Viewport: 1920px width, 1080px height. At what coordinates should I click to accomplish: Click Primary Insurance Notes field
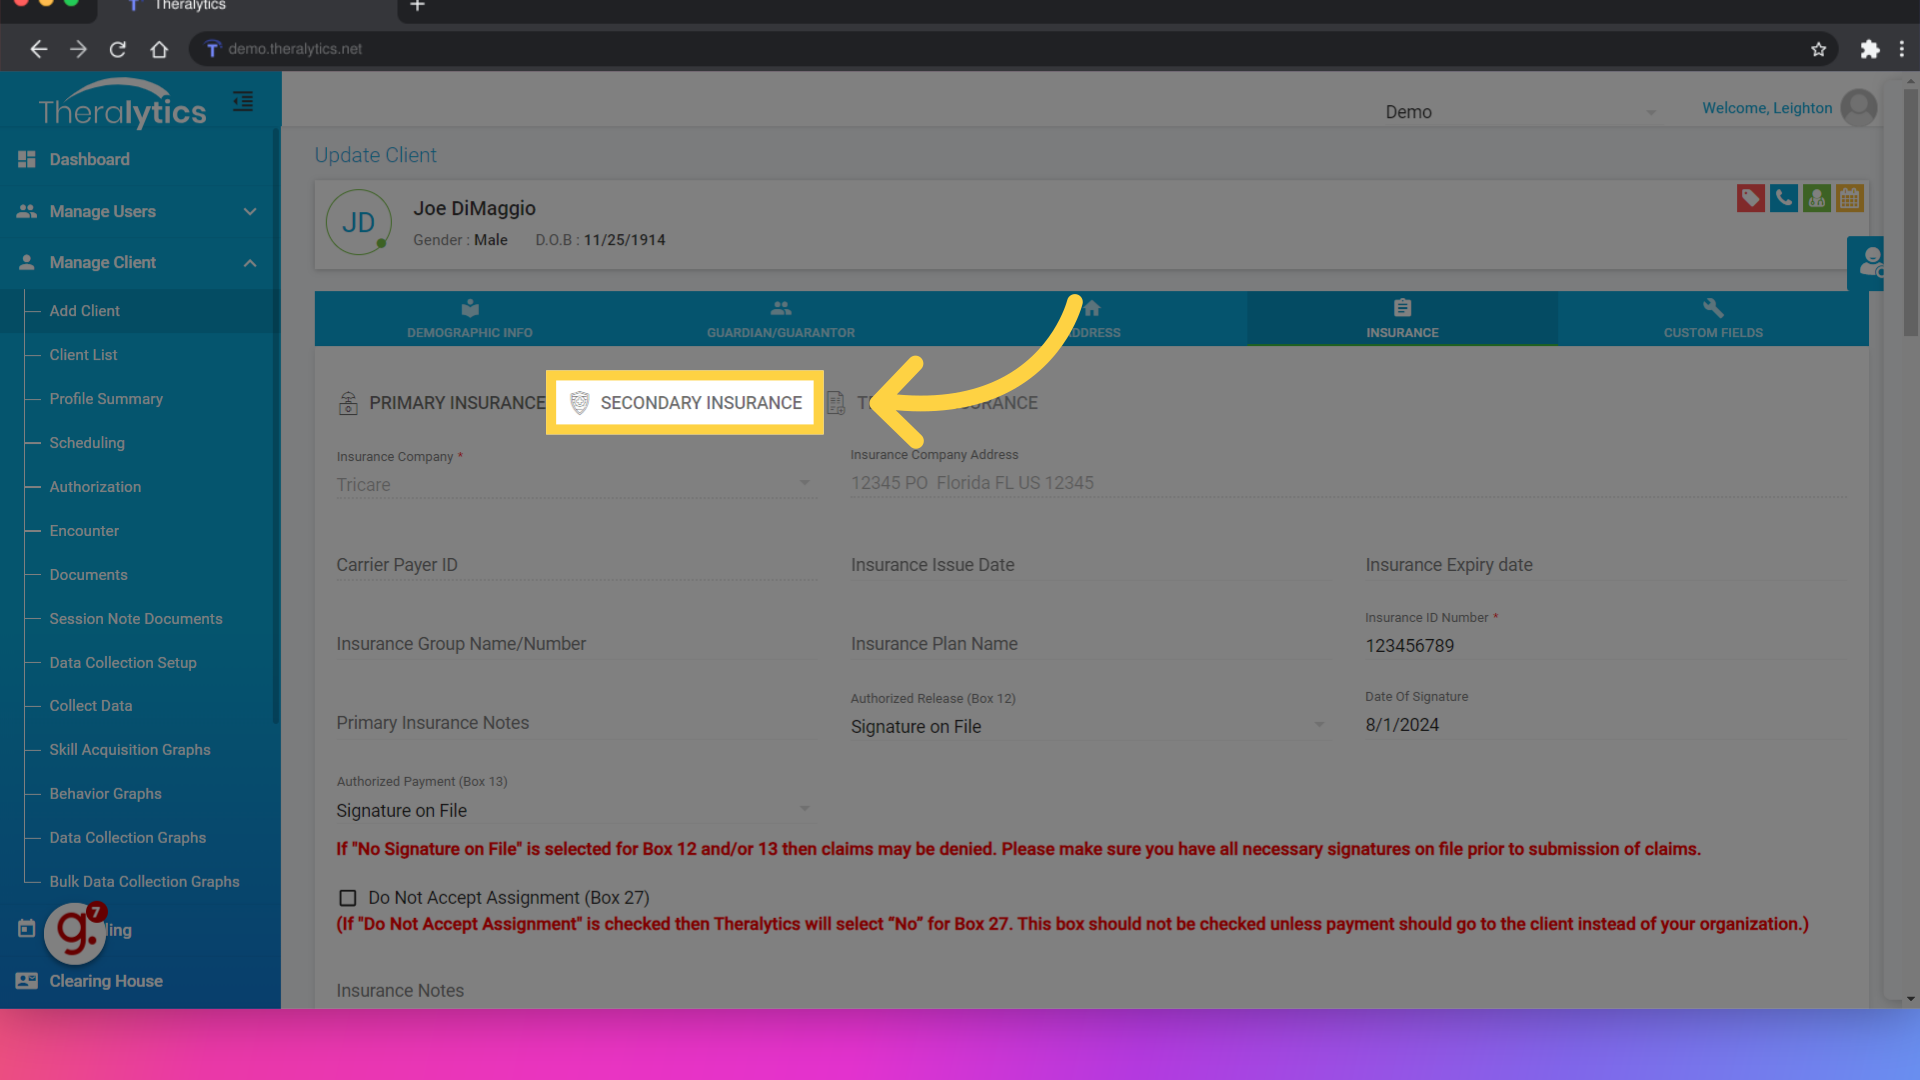click(x=576, y=723)
